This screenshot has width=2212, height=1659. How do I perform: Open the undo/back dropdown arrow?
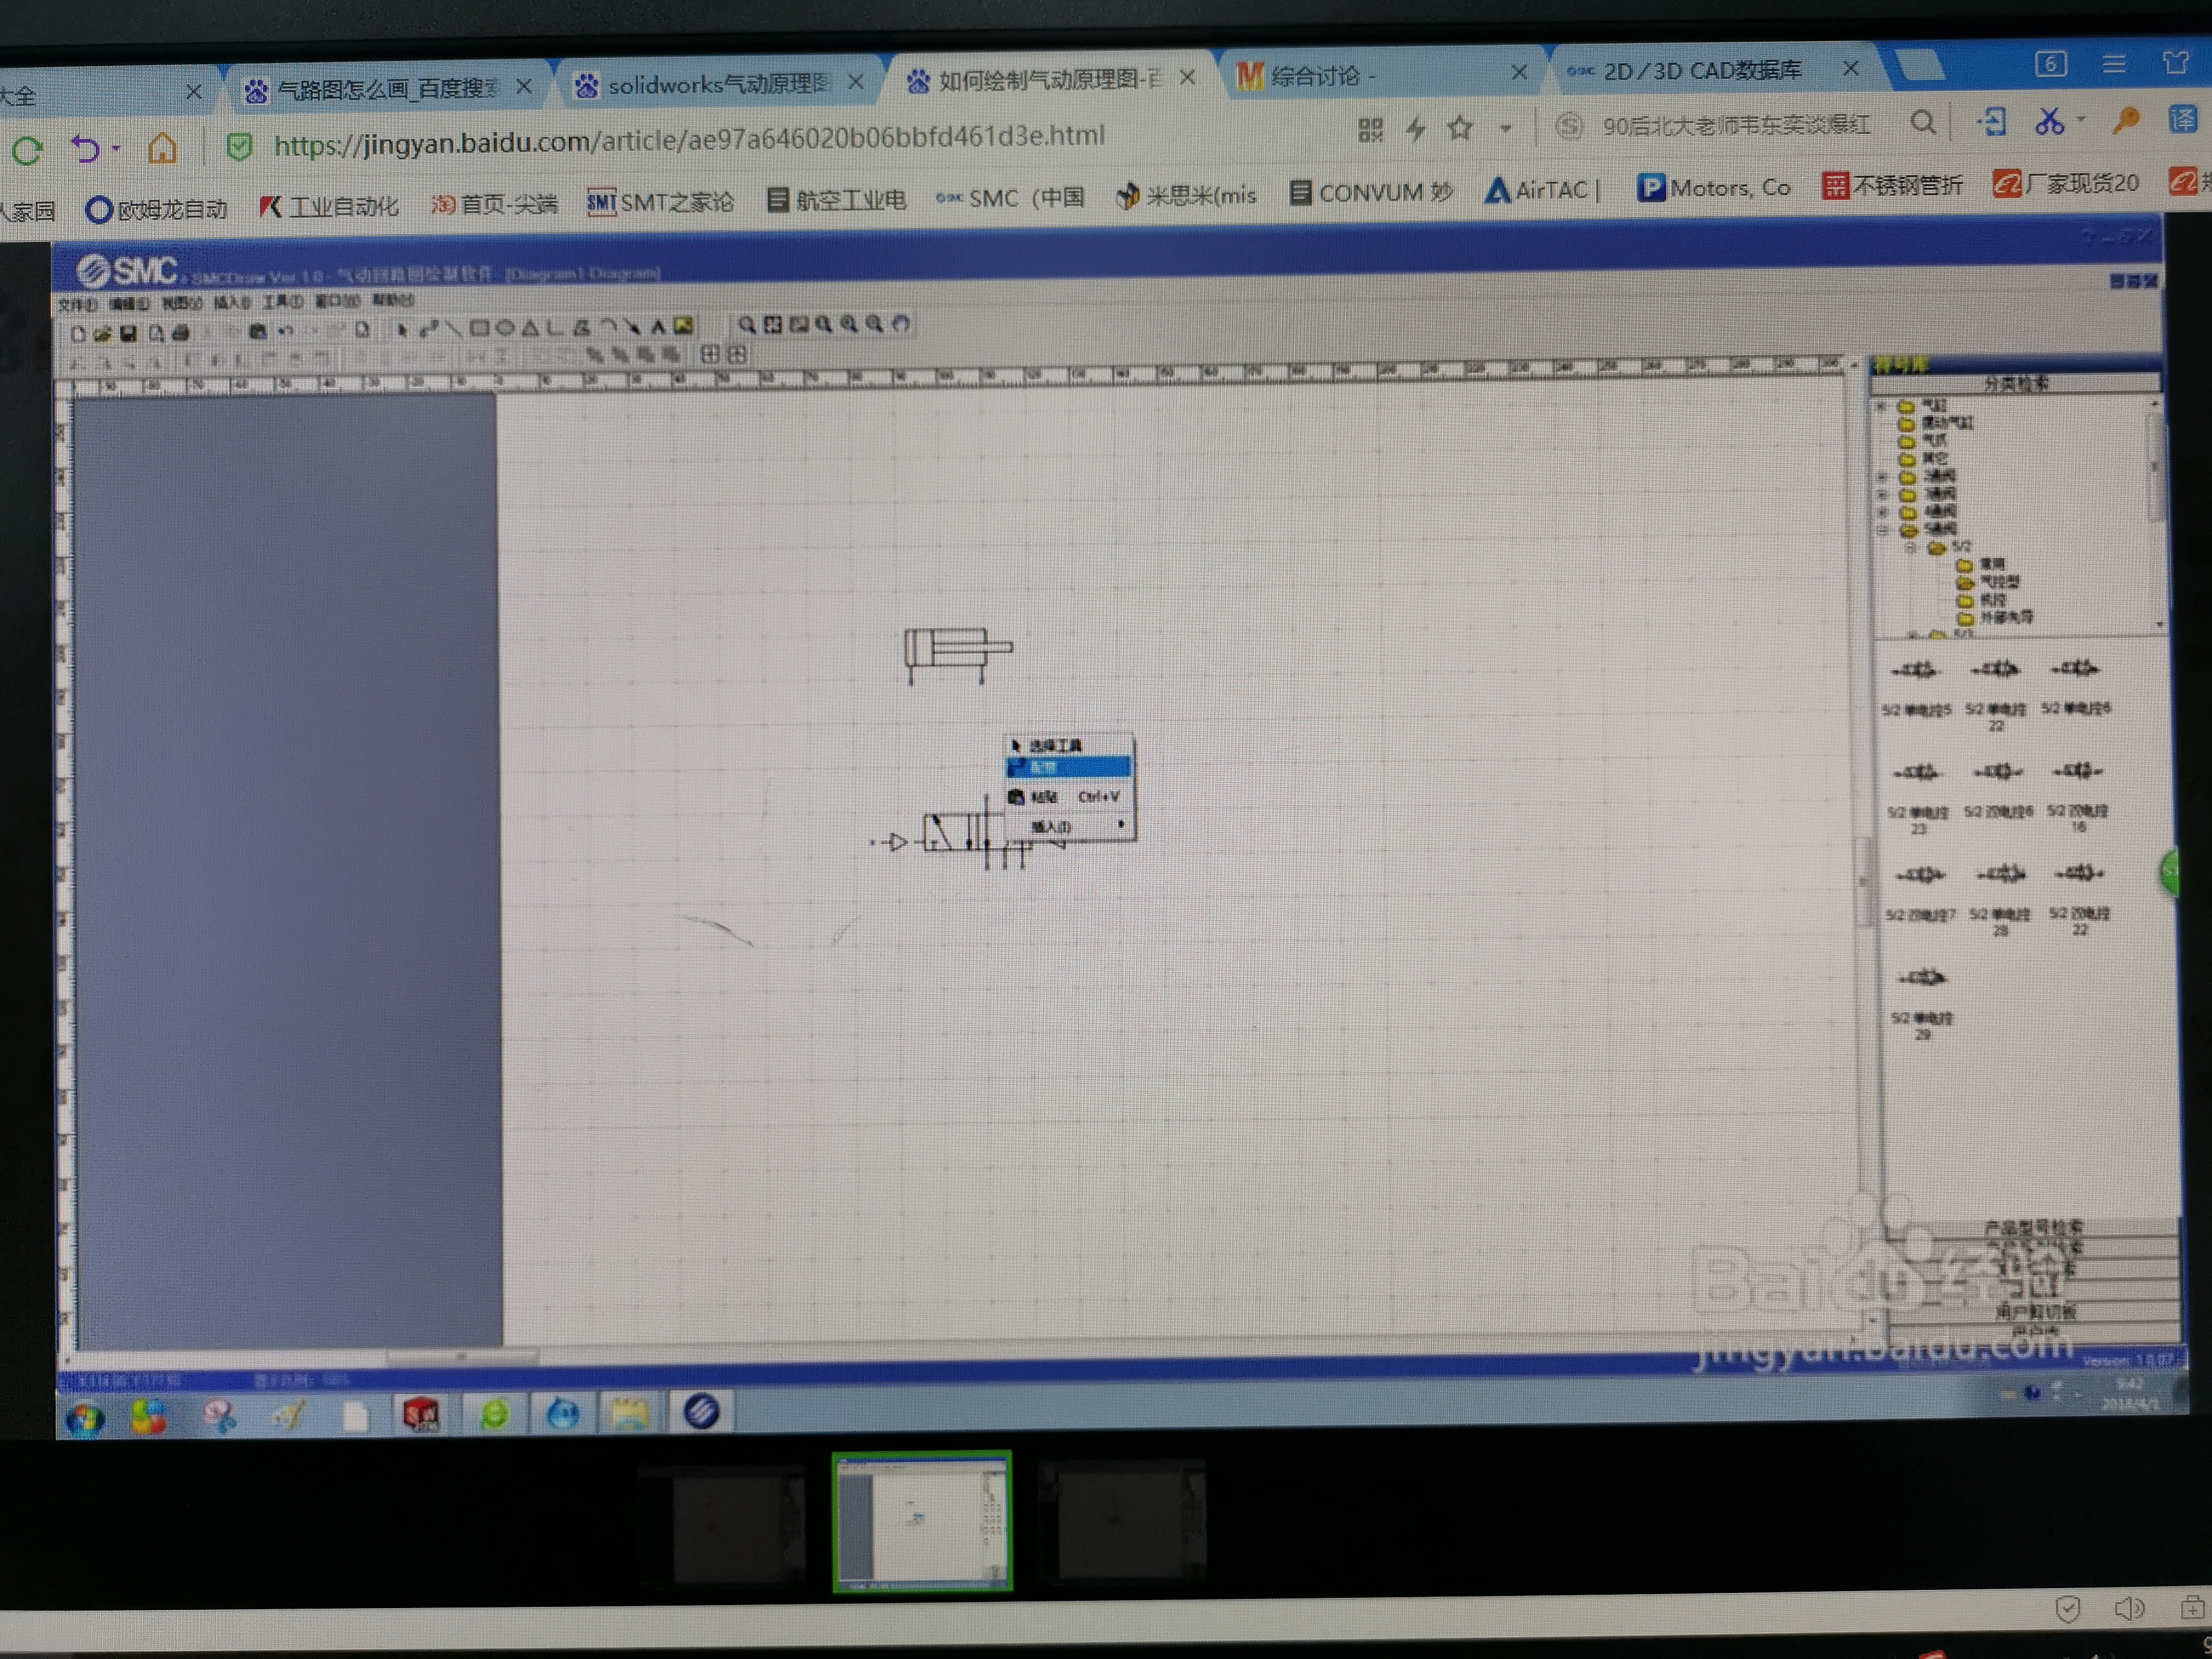(x=117, y=149)
